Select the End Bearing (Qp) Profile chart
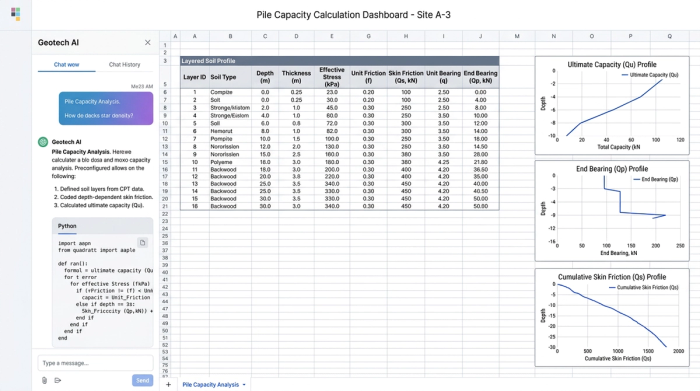 click(x=612, y=211)
